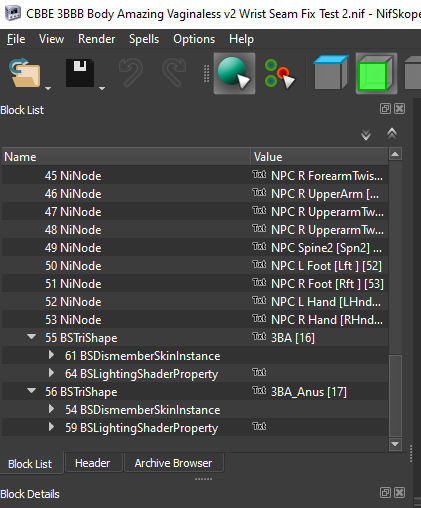Open the Spells menu
This screenshot has height=508, width=421.
(x=144, y=39)
